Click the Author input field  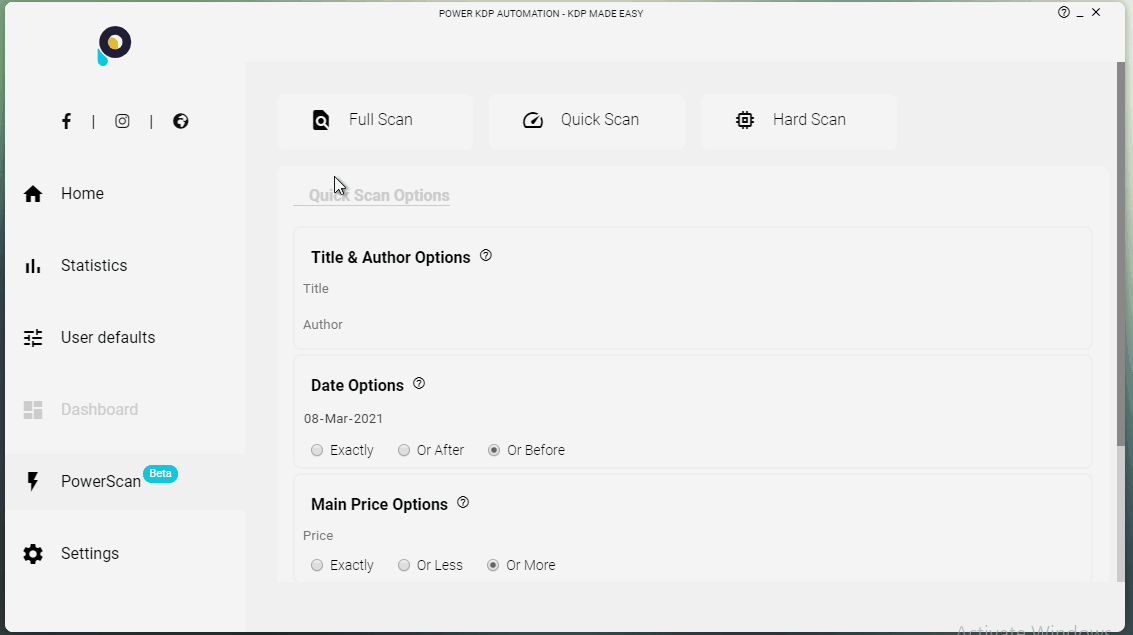tap(692, 325)
